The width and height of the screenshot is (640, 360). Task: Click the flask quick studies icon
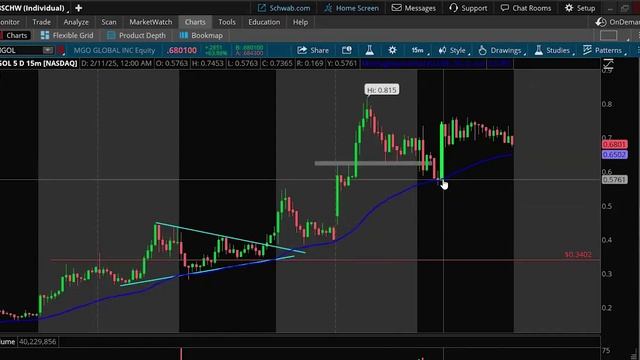369,50
